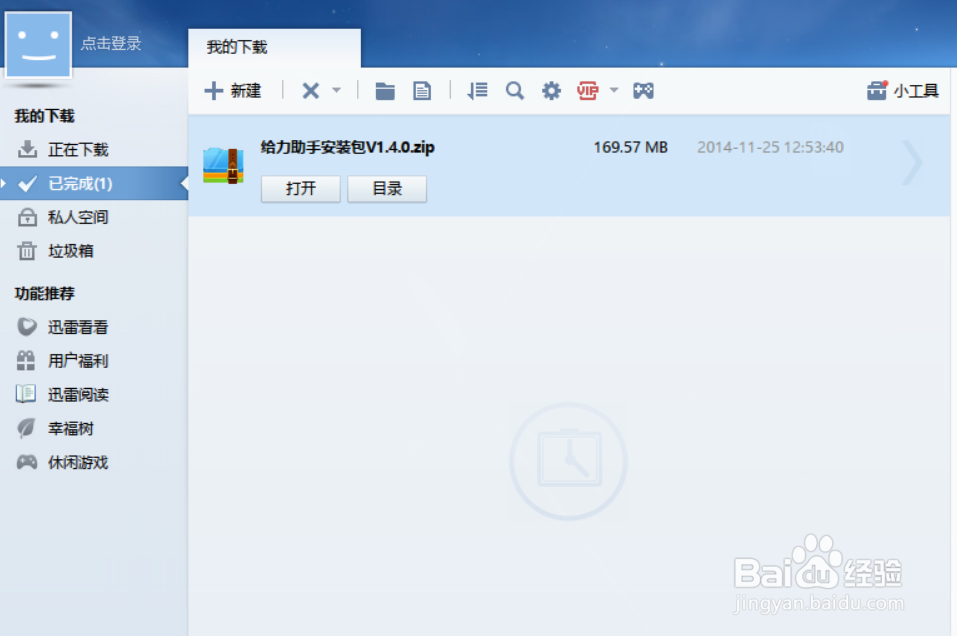Image resolution: width=957 pixels, height=636 pixels.
Task: Click the user avatar image
Action: click(38, 45)
